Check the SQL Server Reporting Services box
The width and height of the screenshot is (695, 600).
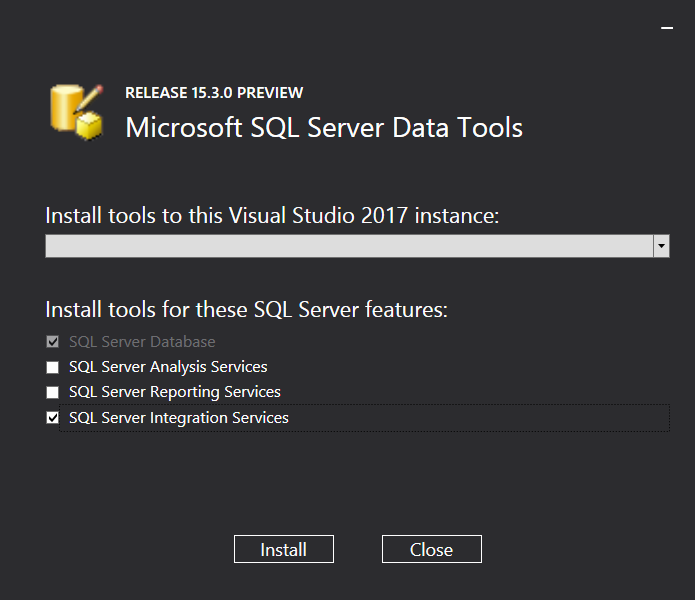click(x=53, y=392)
